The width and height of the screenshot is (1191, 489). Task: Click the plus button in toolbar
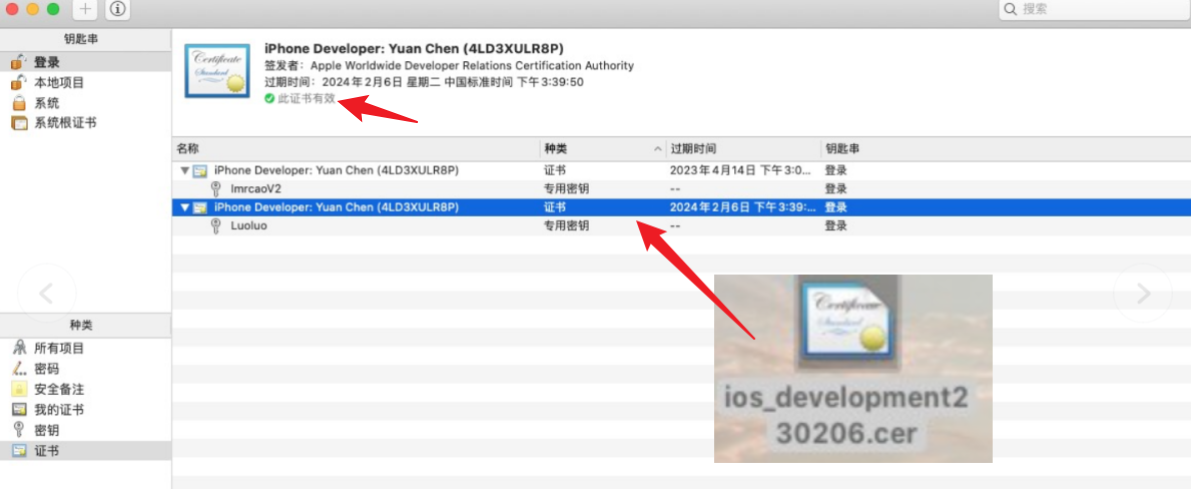[x=85, y=9]
